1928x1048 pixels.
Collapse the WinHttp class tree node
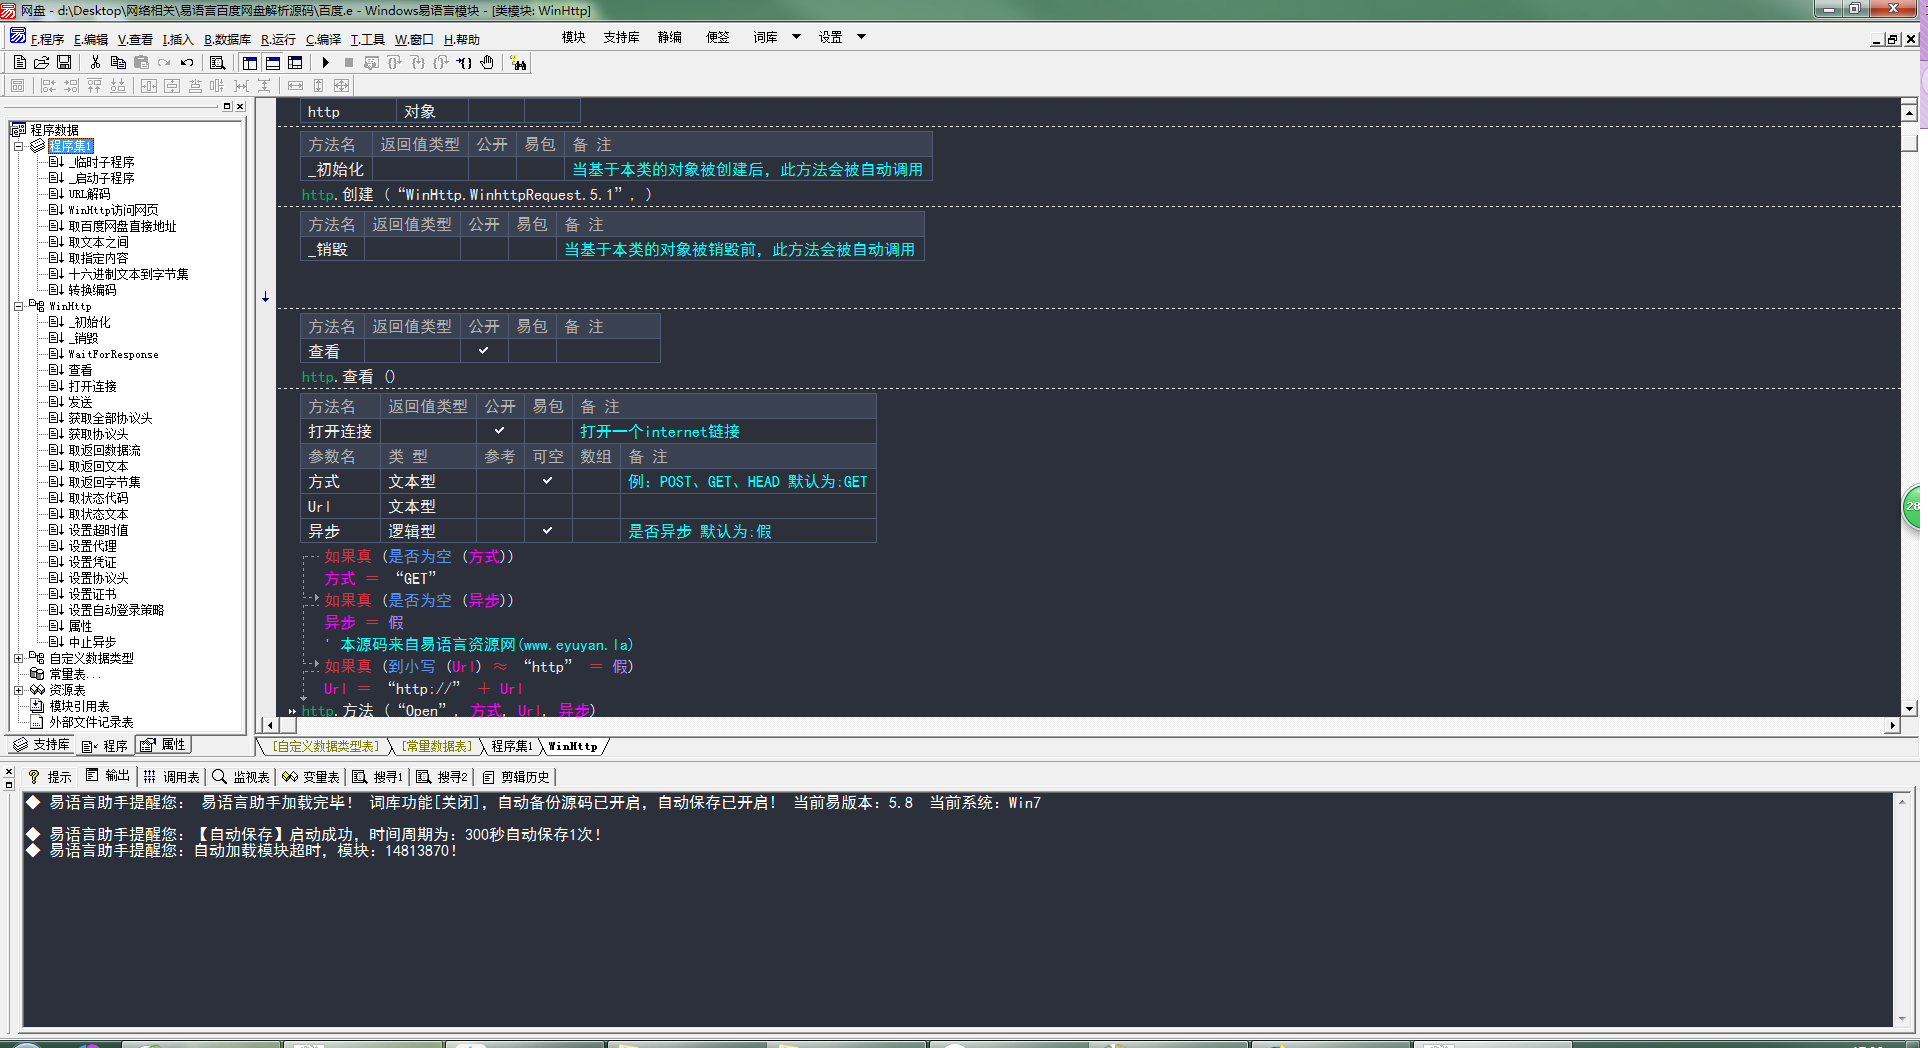[18, 306]
